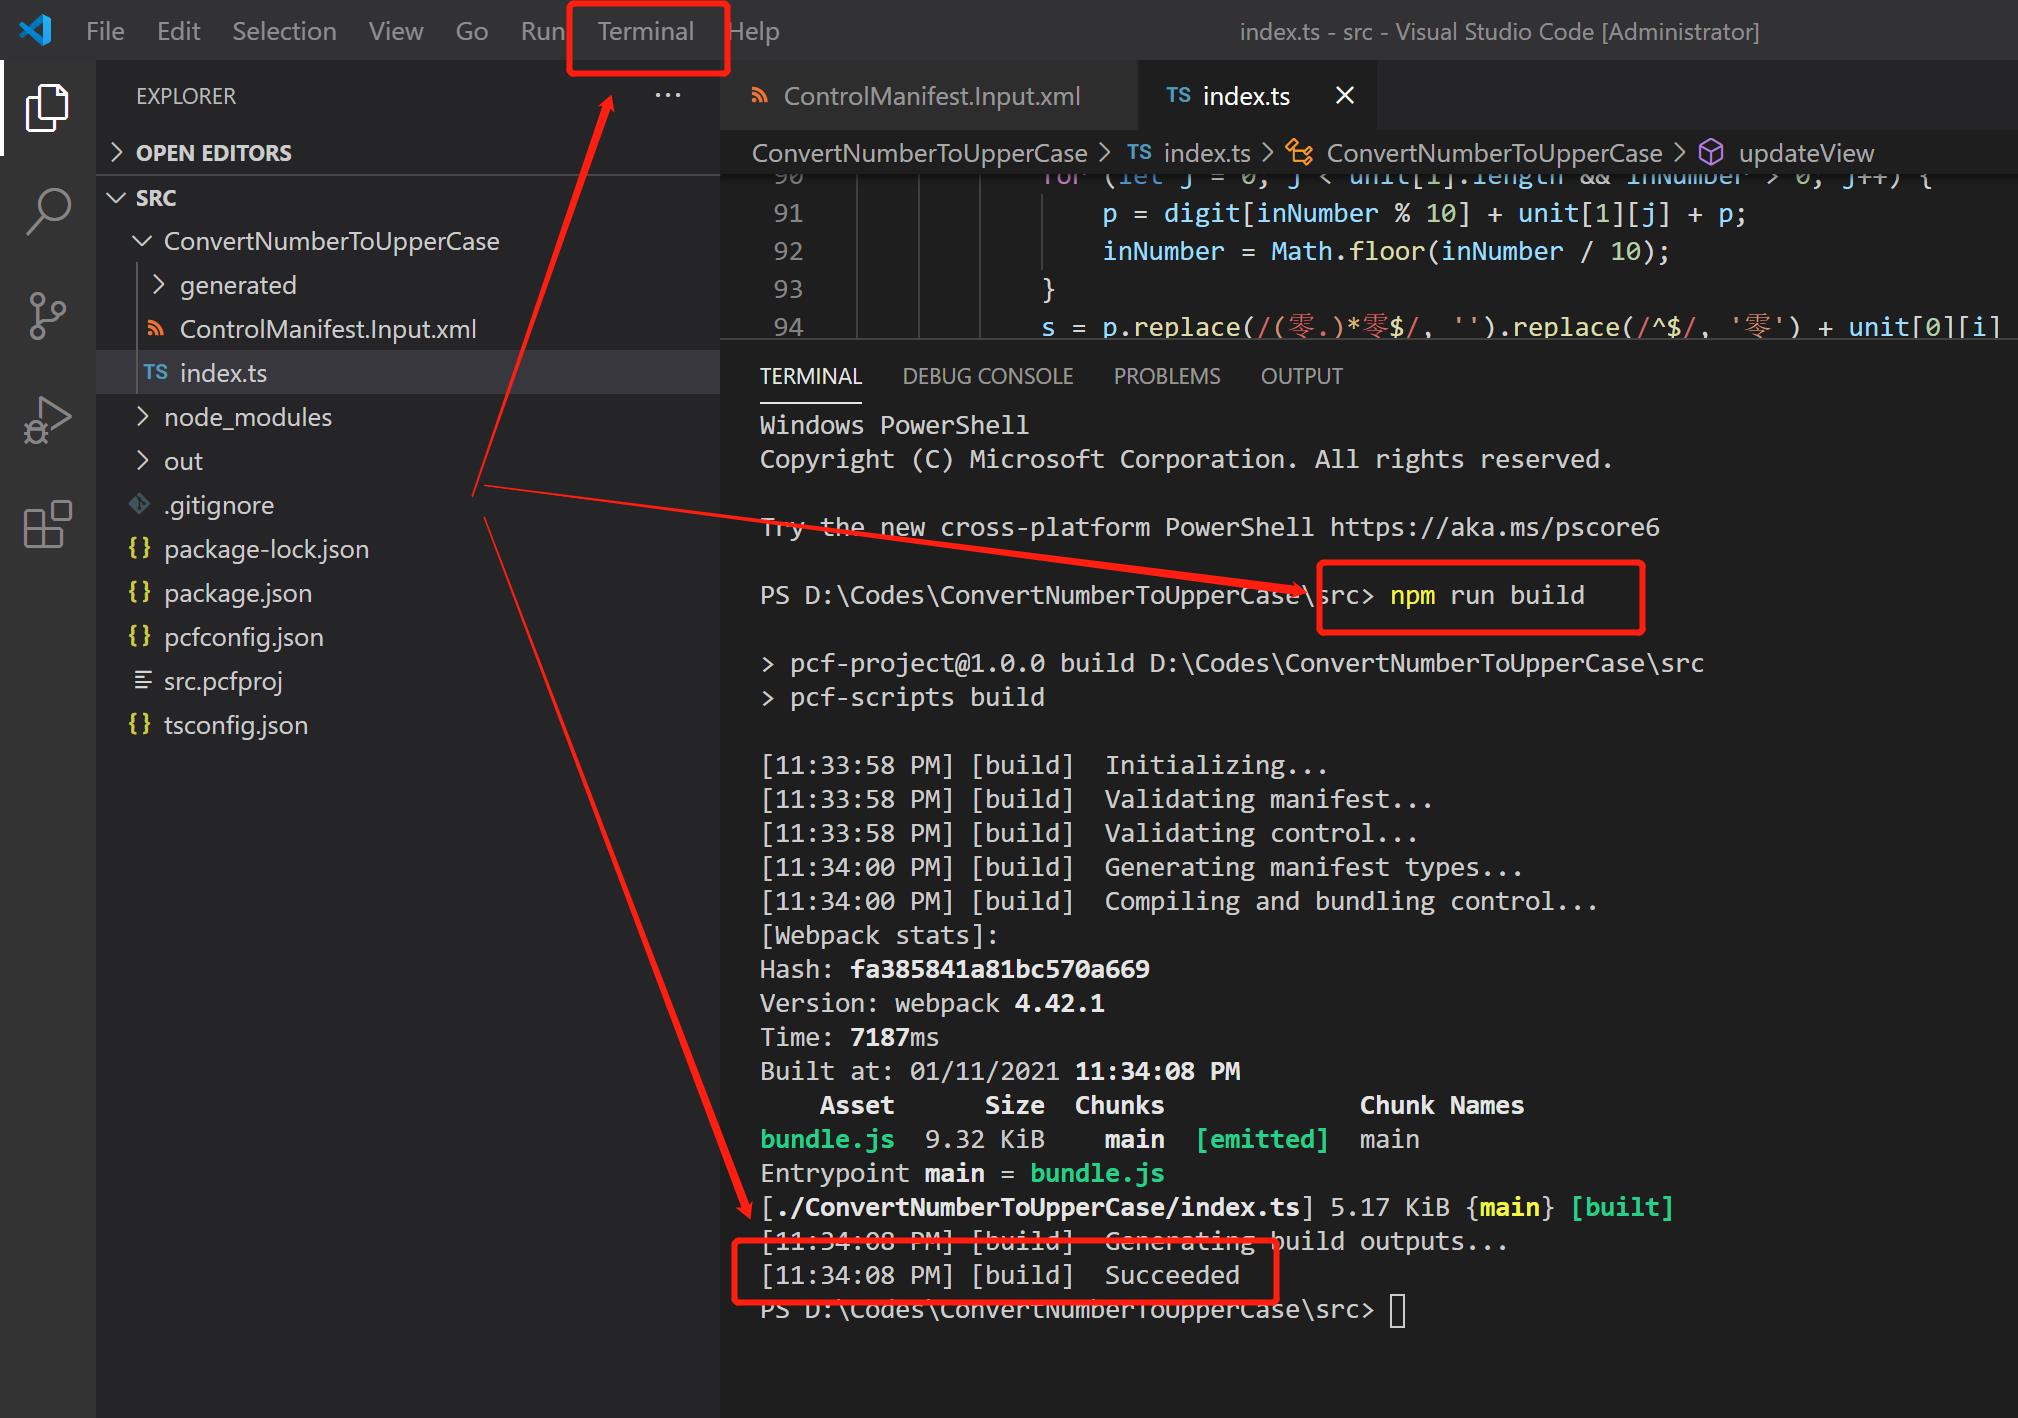2018x1418 pixels.
Task: Open the Go menu
Action: point(472,31)
